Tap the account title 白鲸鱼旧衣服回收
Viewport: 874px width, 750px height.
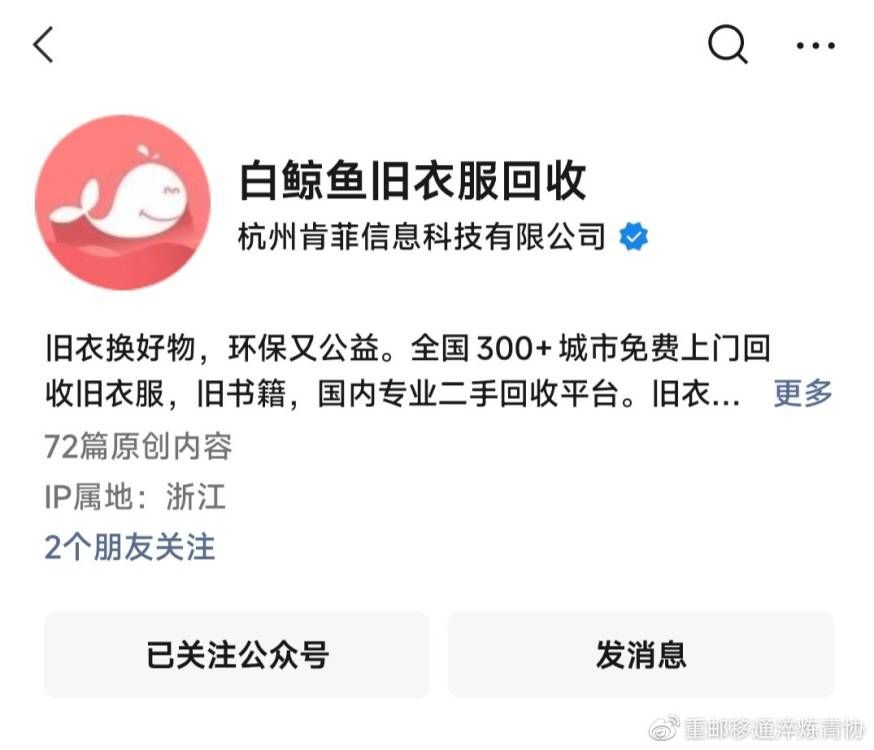[x=412, y=180]
